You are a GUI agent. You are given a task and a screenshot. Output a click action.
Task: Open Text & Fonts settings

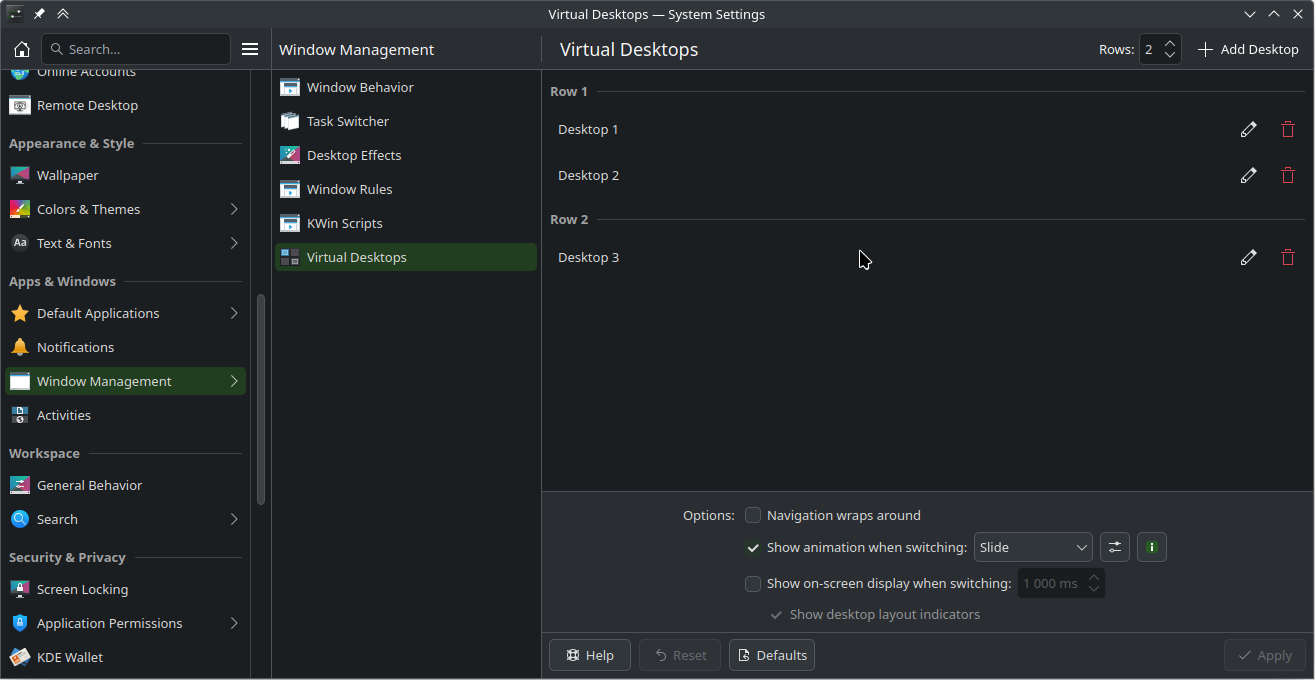tap(125, 243)
